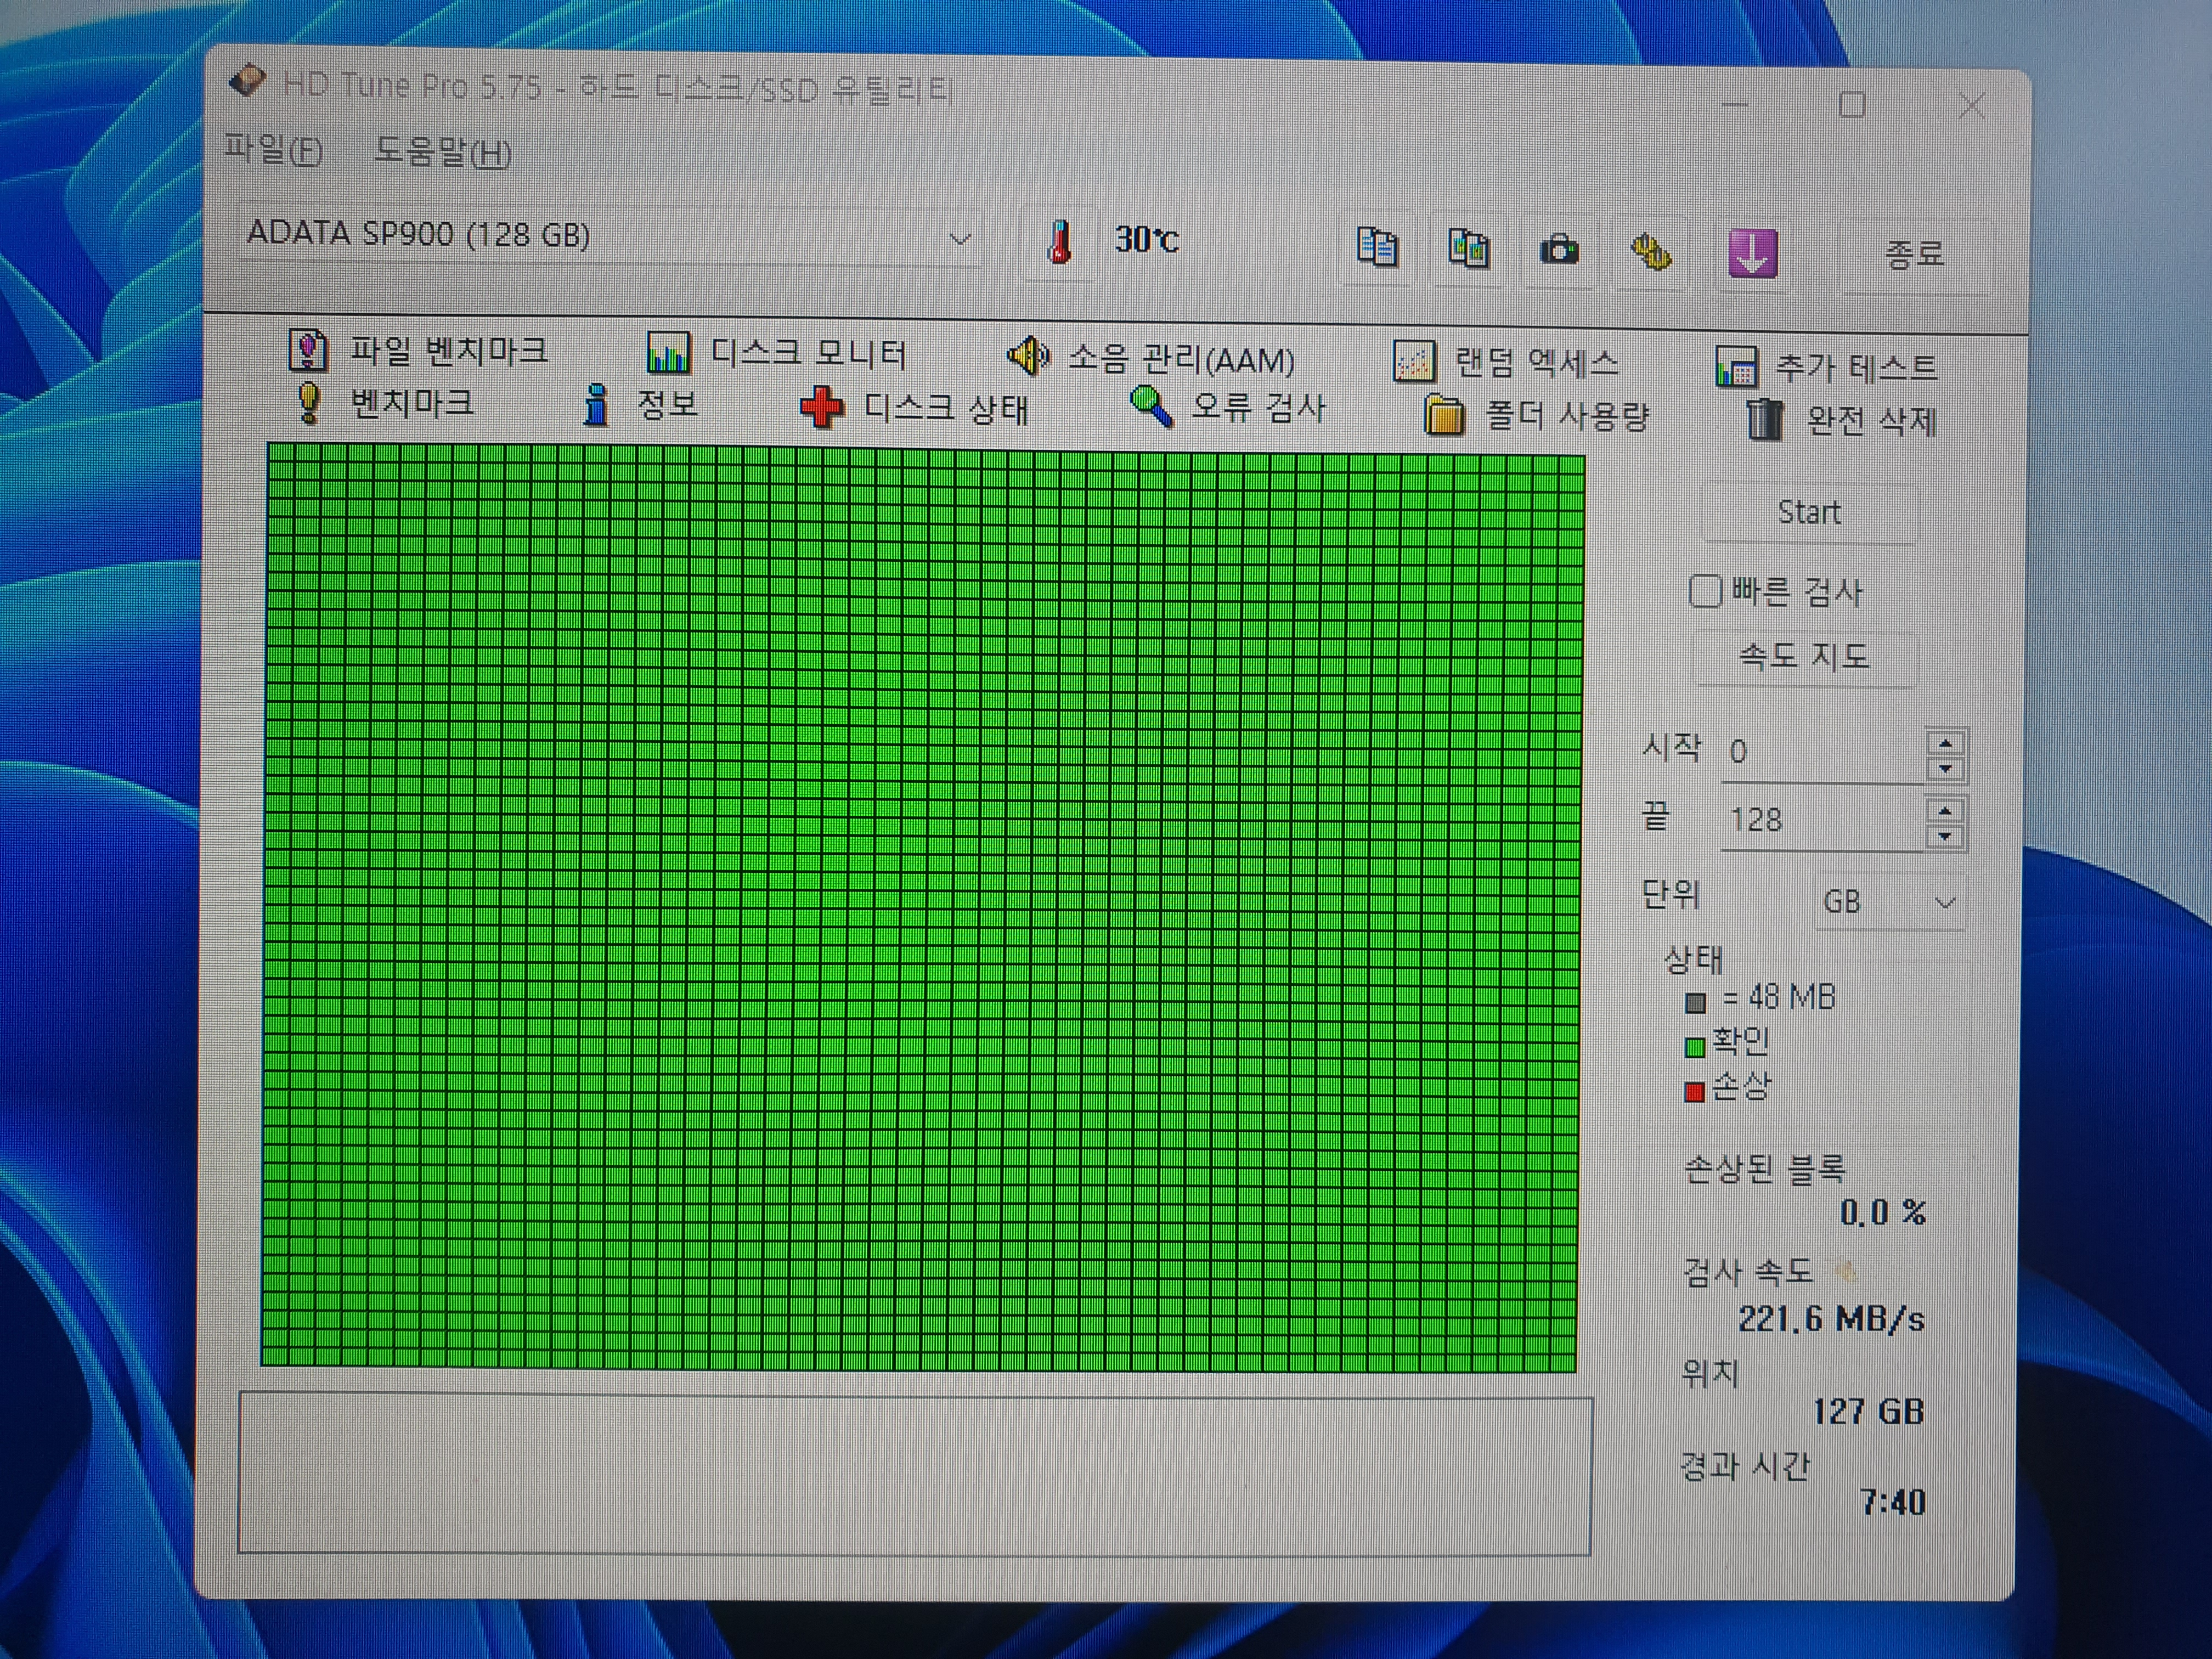This screenshot has height=1659, width=2212.
Task: Click the copy info to clipboard icon
Action: click(x=1377, y=247)
